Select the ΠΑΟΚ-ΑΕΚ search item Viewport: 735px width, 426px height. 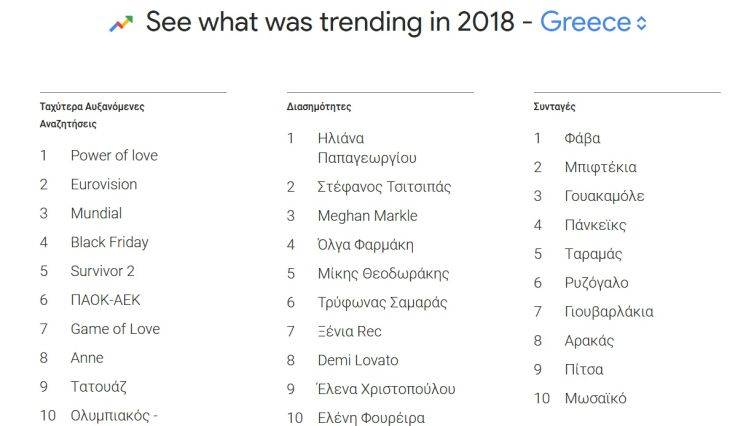(103, 300)
